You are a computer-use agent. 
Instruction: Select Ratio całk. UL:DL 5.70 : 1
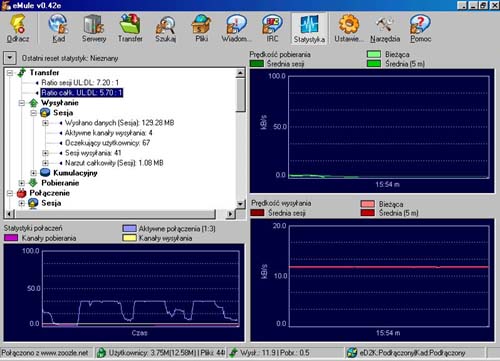(x=82, y=93)
